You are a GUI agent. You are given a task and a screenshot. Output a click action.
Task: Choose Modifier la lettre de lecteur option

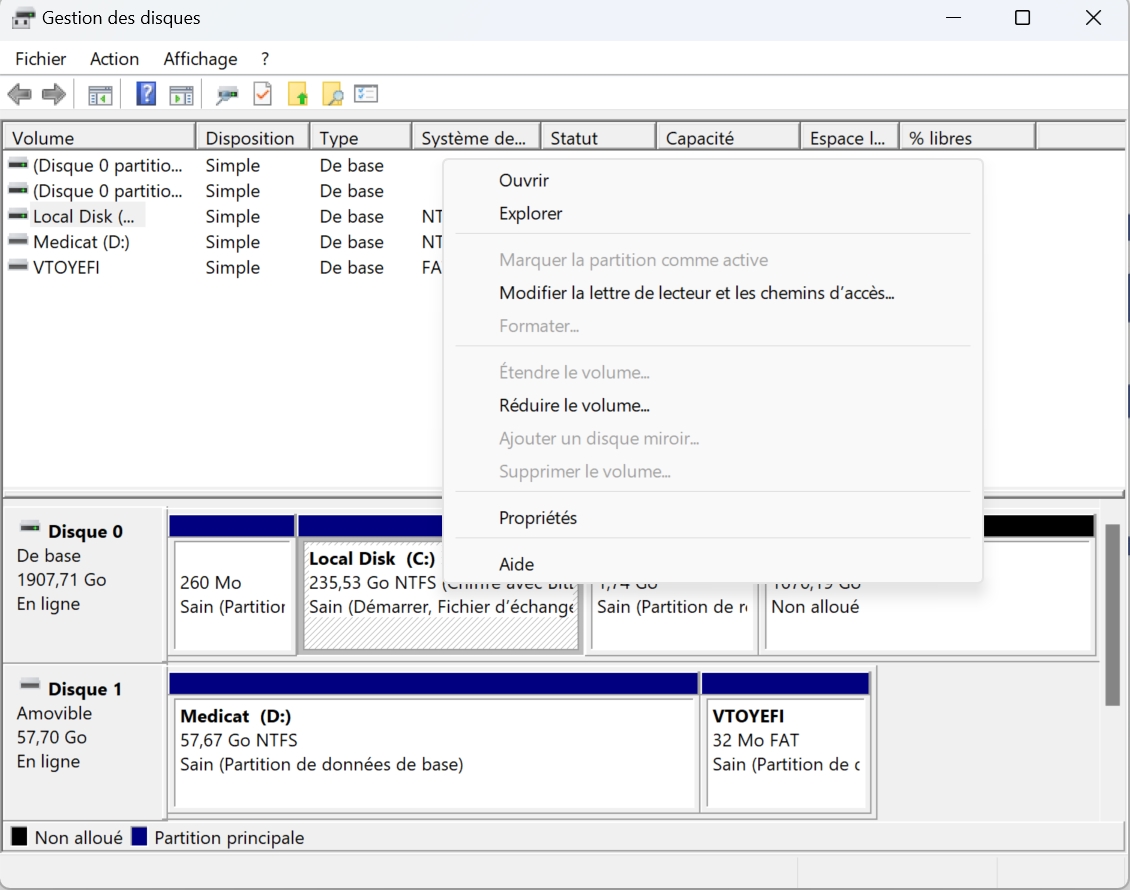coord(696,293)
